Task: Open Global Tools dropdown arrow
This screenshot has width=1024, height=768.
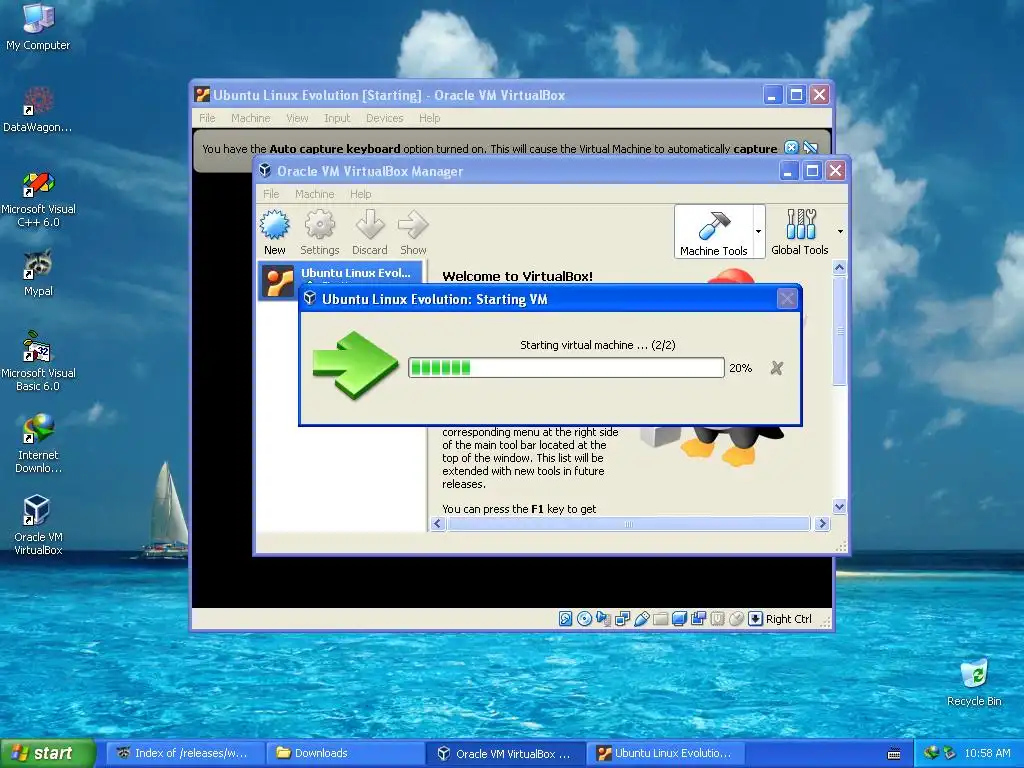Action: coord(840,231)
